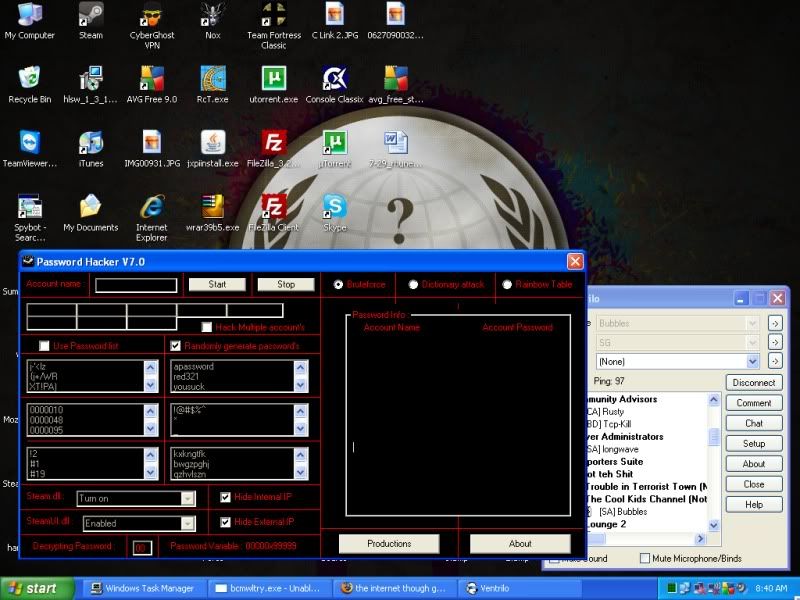Open Ventrilo Setup button
Image resolution: width=800 pixels, height=600 pixels.
point(754,443)
